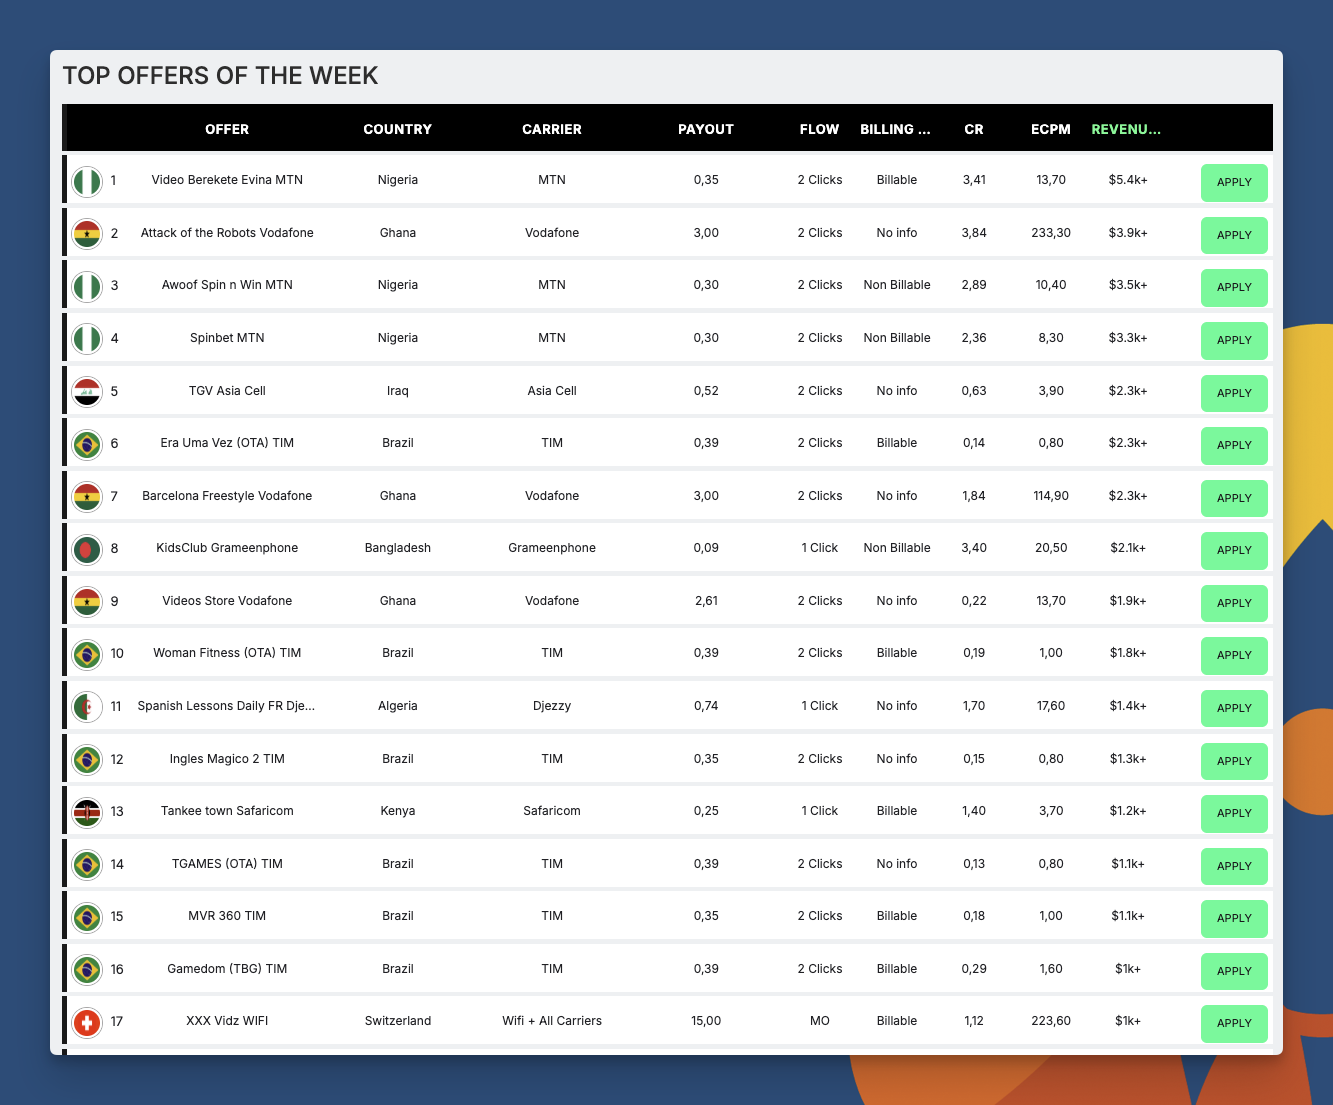Click the Nigeria flag icon for Spinbet MTN
Image resolution: width=1333 pixels, height=1105 pixels.
tap(88, 339)
